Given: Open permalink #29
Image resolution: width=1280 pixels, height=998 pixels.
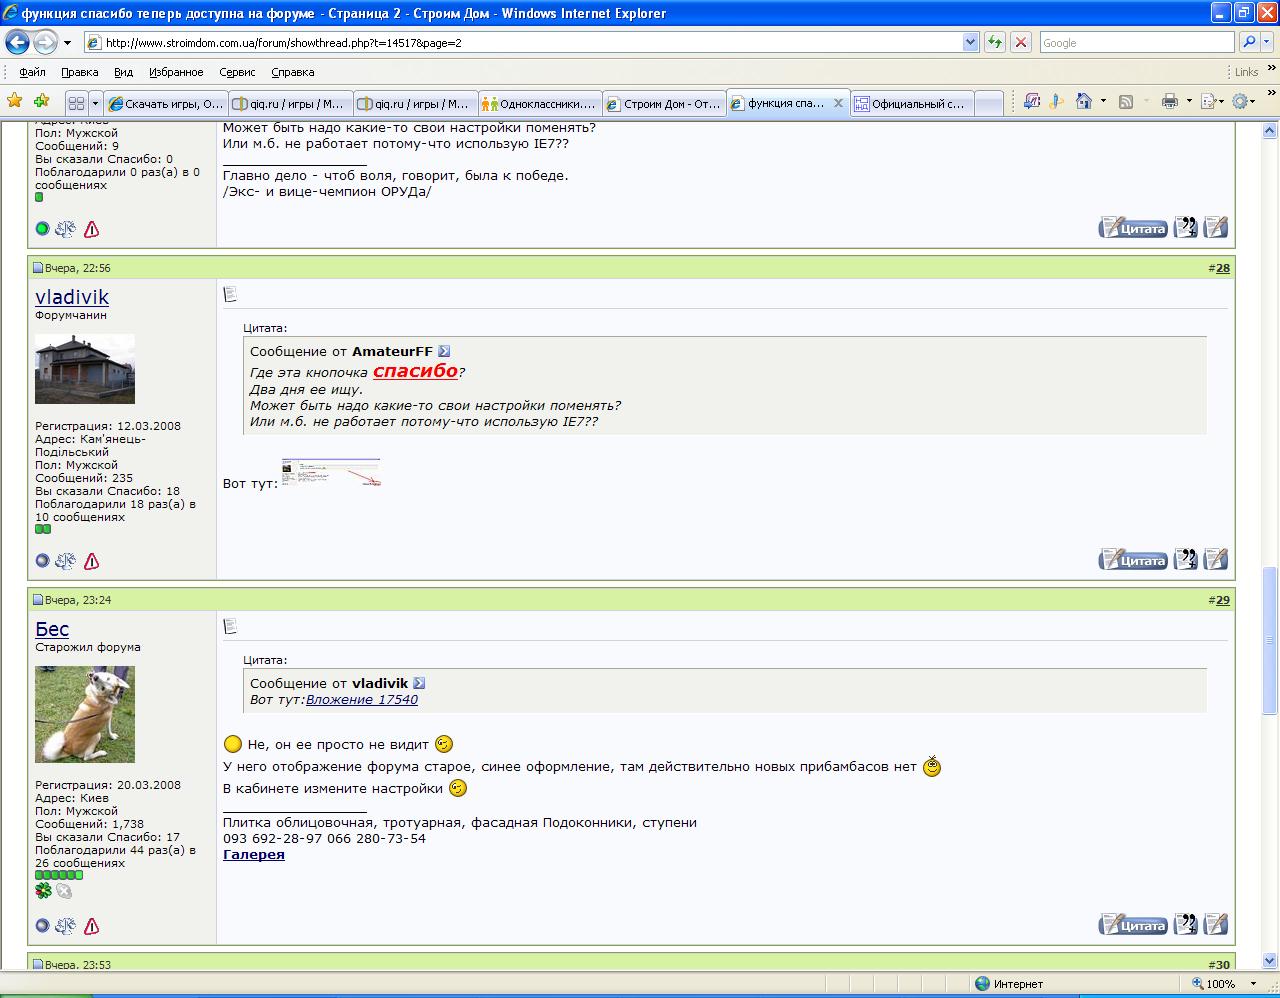Looking at the screenshot, I should [1222, 600].
